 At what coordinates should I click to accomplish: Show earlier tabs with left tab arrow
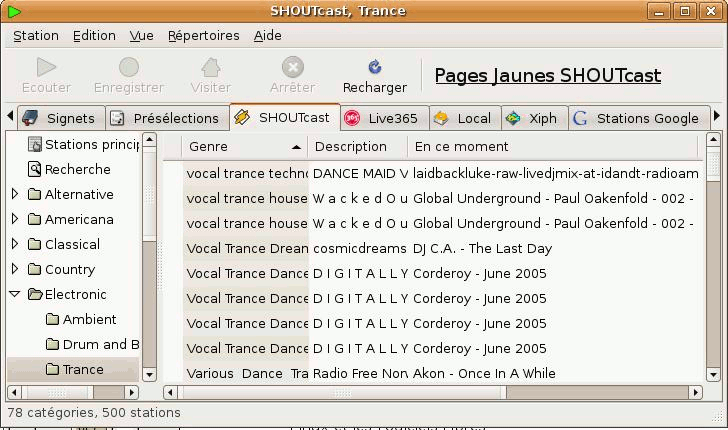pyautogui.click(x=10, y=116)
